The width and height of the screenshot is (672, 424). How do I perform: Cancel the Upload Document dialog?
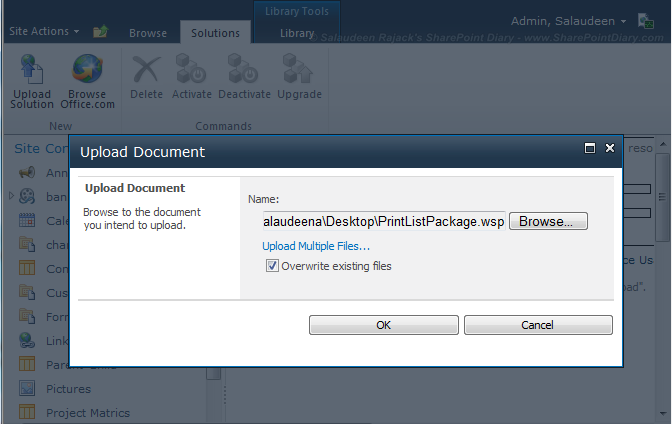pyautogui.click(x=538, y=325)
